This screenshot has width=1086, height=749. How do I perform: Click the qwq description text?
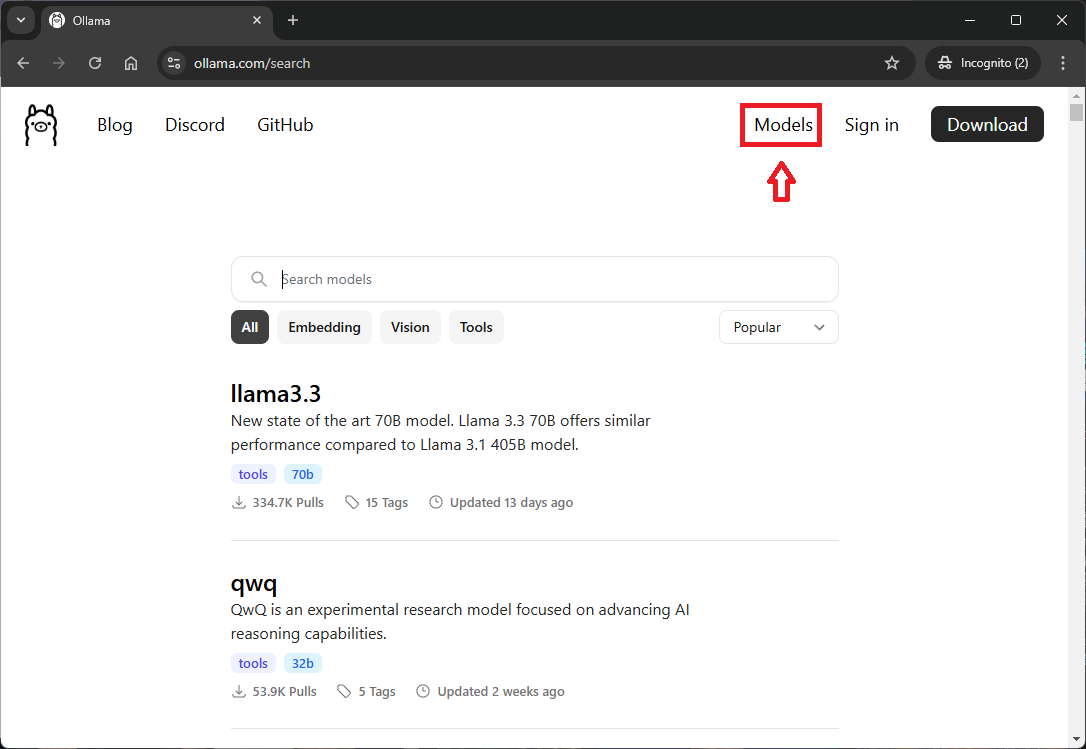click(x=460, y=622)
